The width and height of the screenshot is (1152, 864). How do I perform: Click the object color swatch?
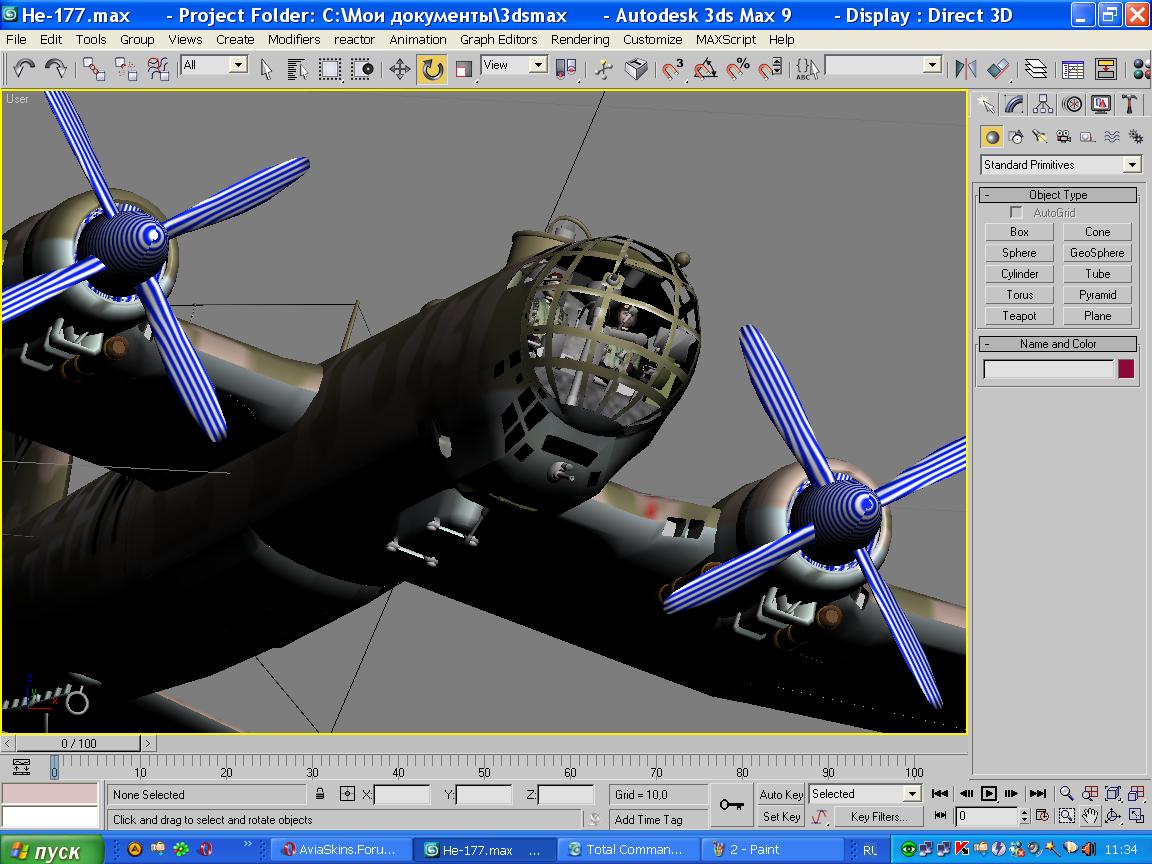point(1126,369)
